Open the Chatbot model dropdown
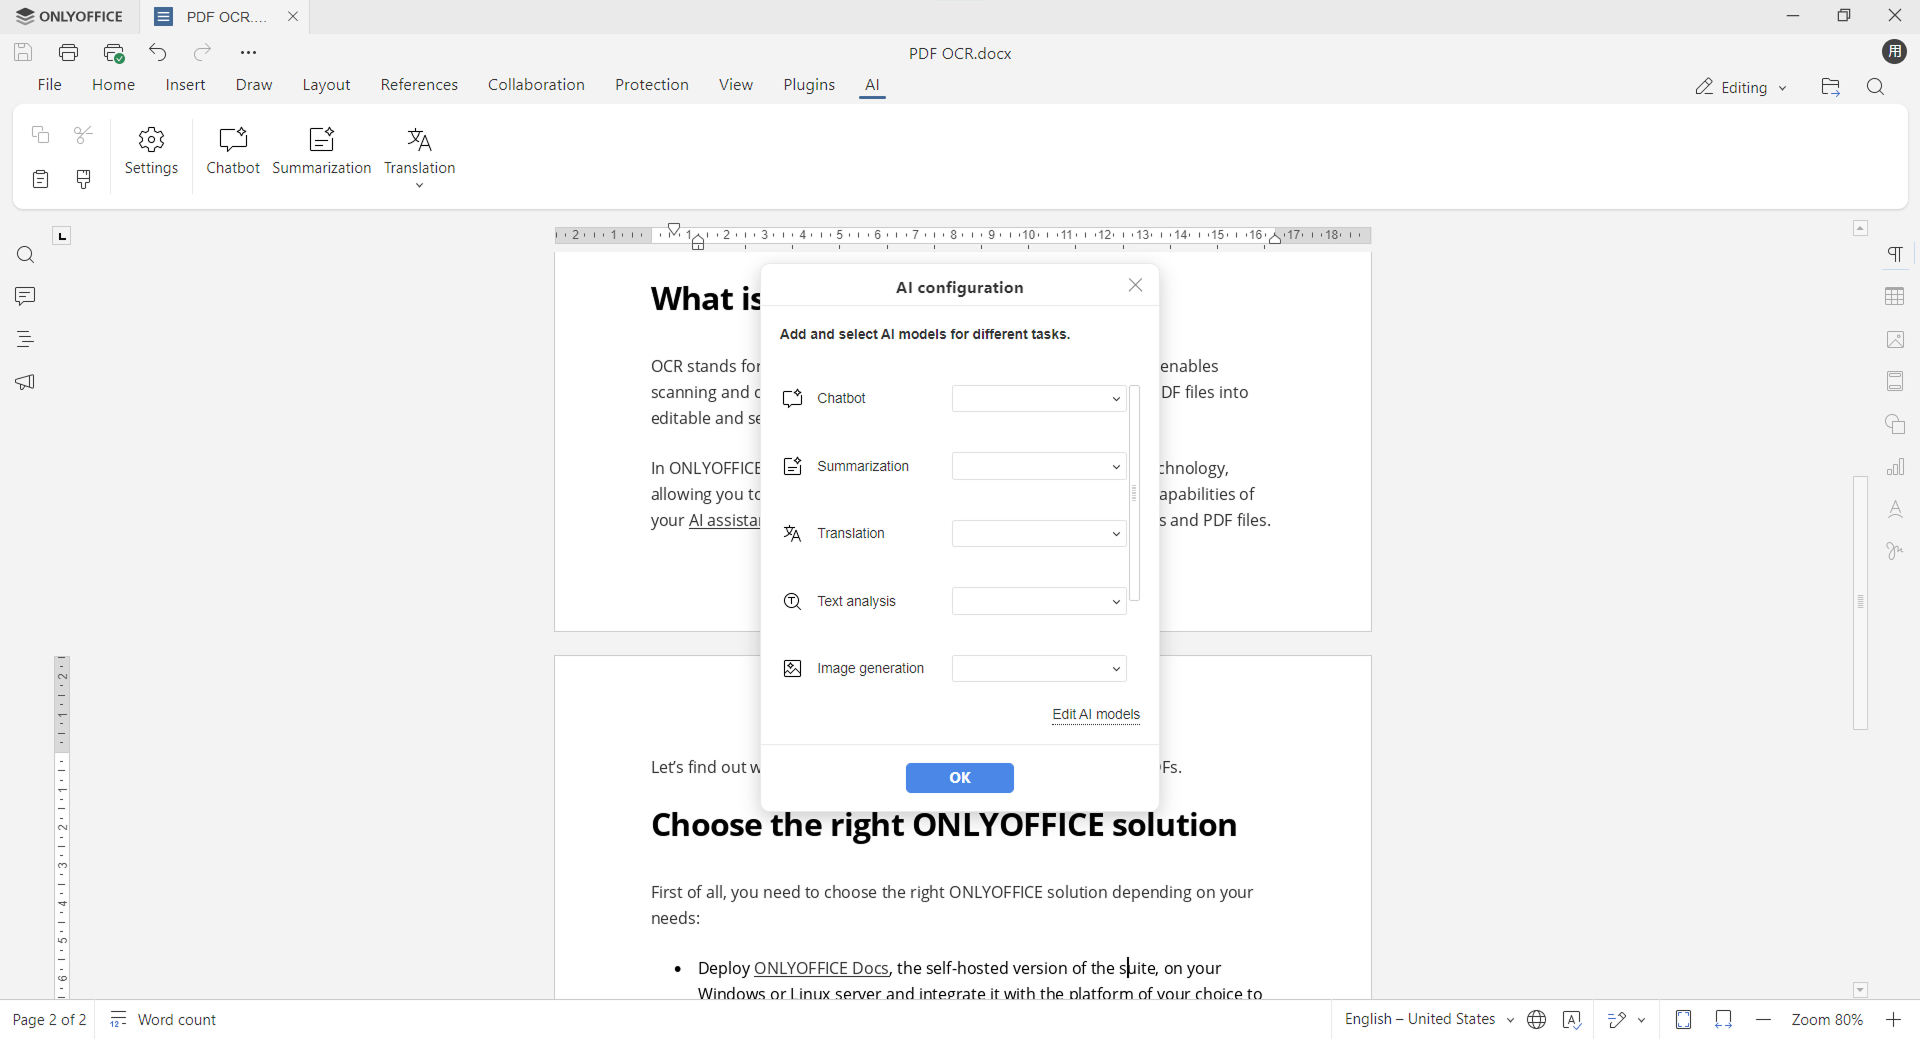 tap(1039, 399)
